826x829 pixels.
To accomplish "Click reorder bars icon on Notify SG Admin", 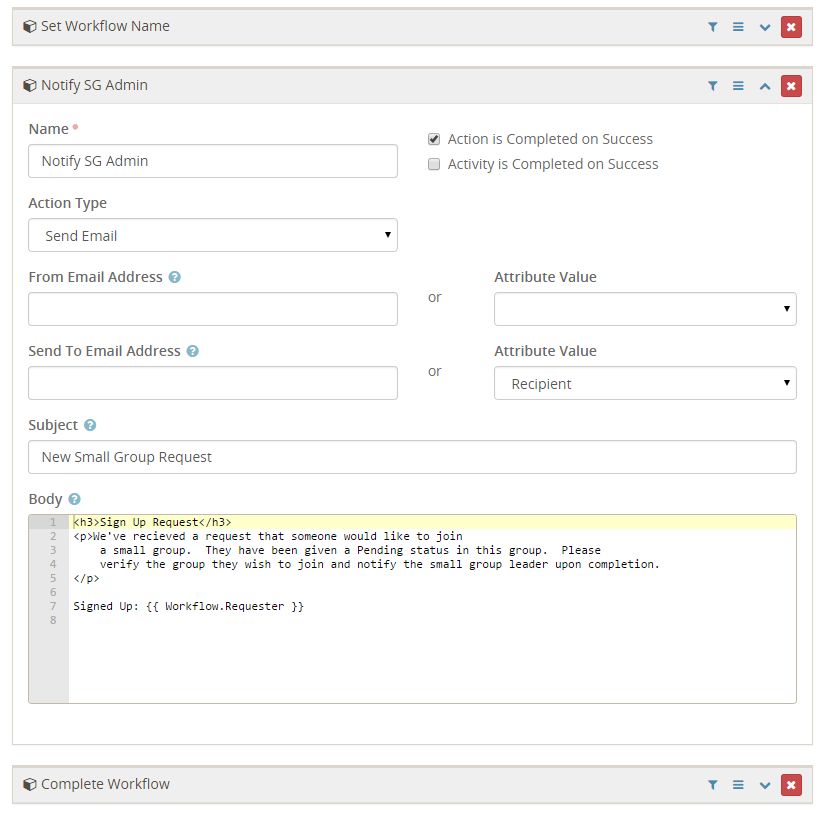I will coord(738,86).
